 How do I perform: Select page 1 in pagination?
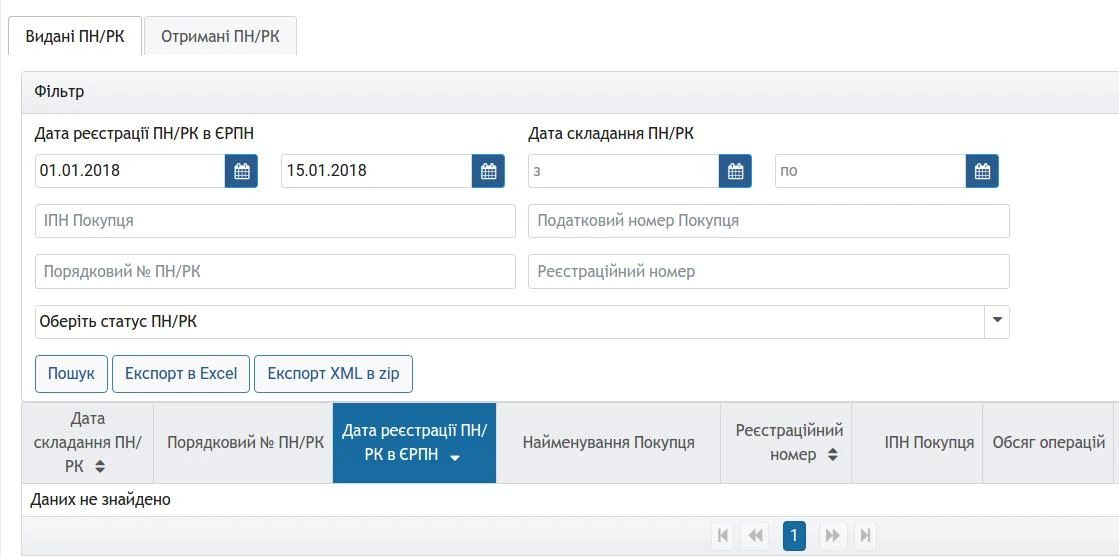(x=794, y=536)
